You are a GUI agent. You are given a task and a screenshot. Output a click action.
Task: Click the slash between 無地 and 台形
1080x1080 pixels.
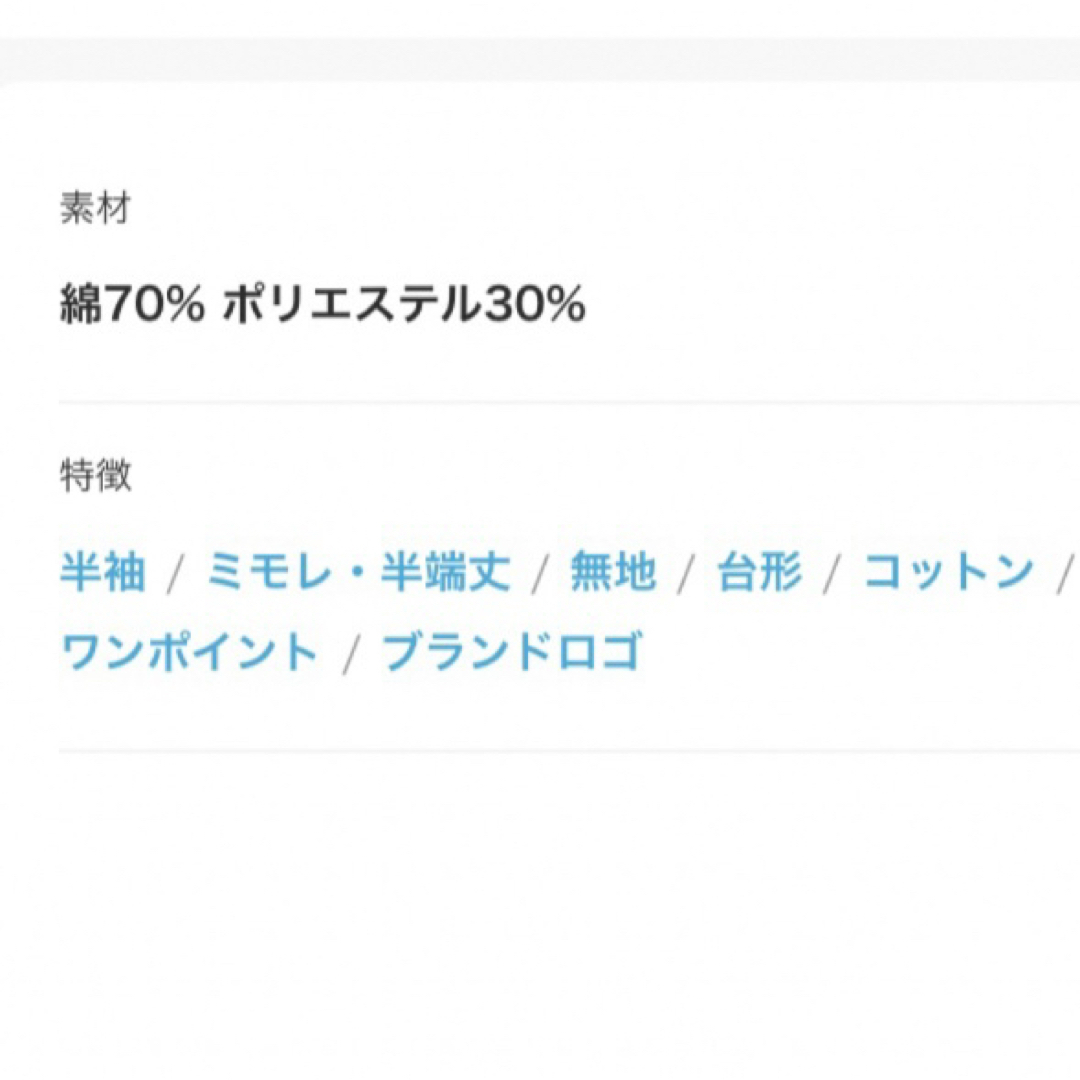click(686, 574)
